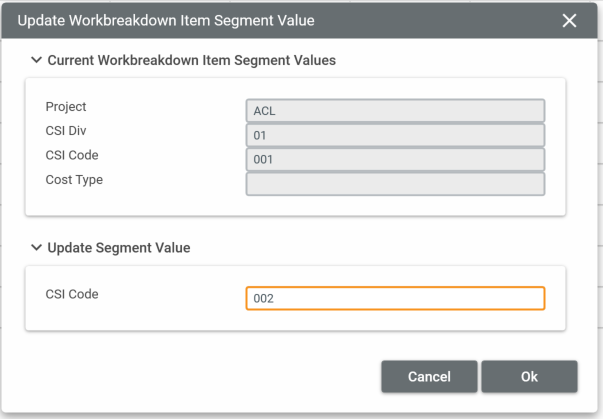Collapse the Update Segment Value chevron
Screen dimensions: 603x419
click(37, 247)
